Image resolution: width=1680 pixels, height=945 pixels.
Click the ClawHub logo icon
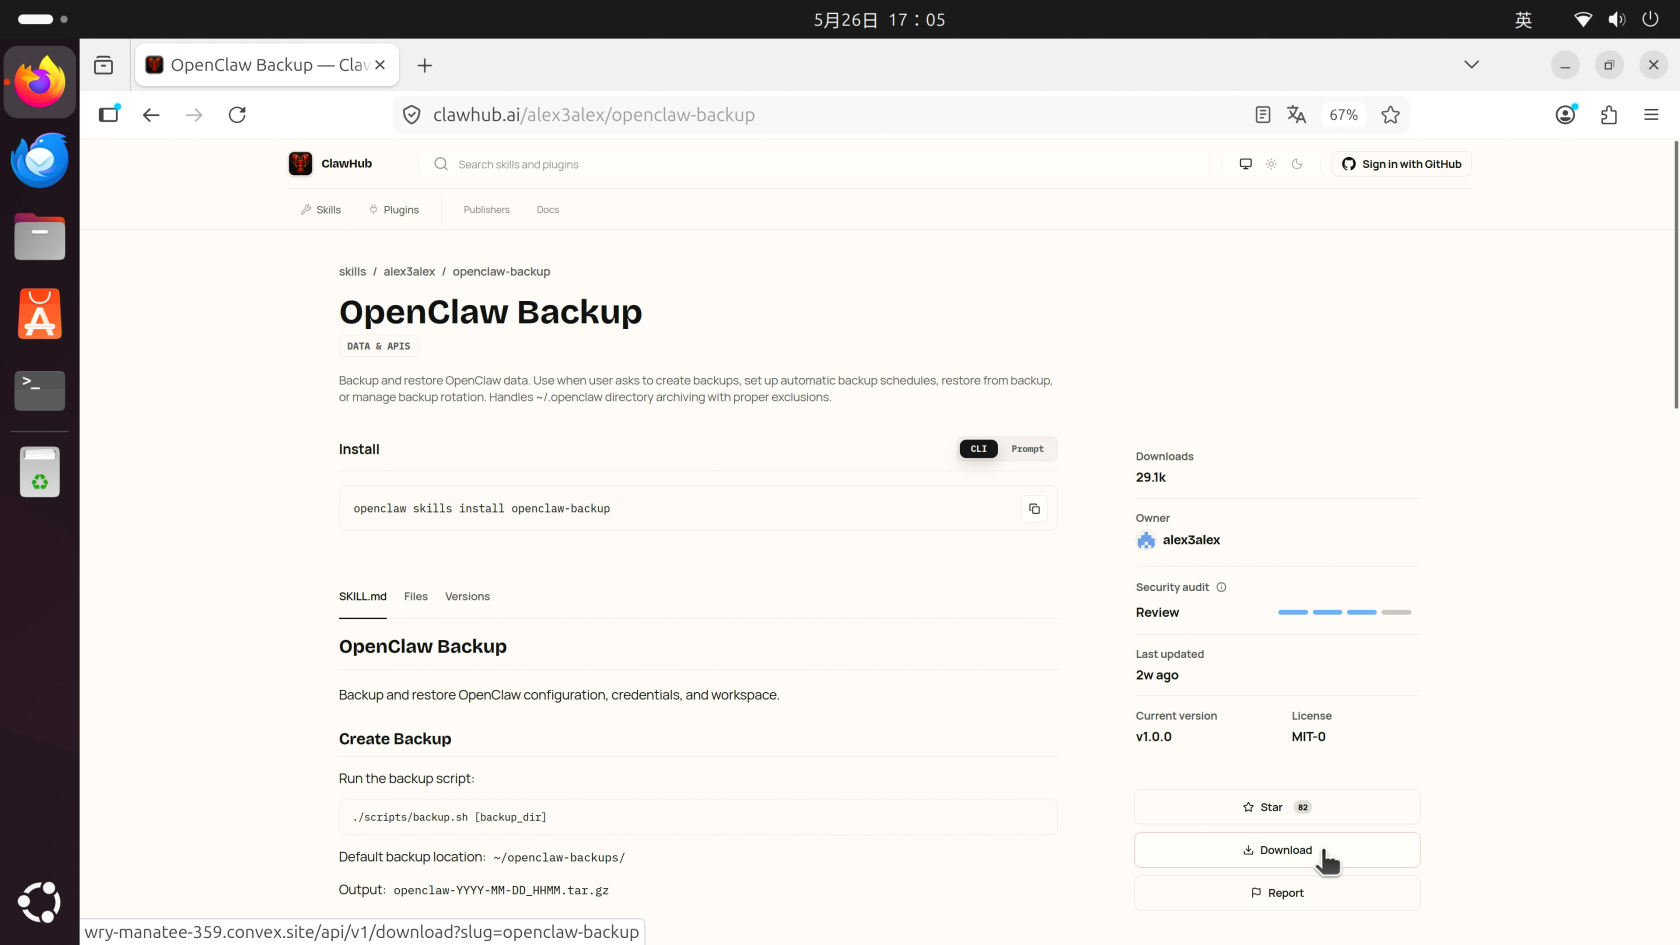point(300,164)
